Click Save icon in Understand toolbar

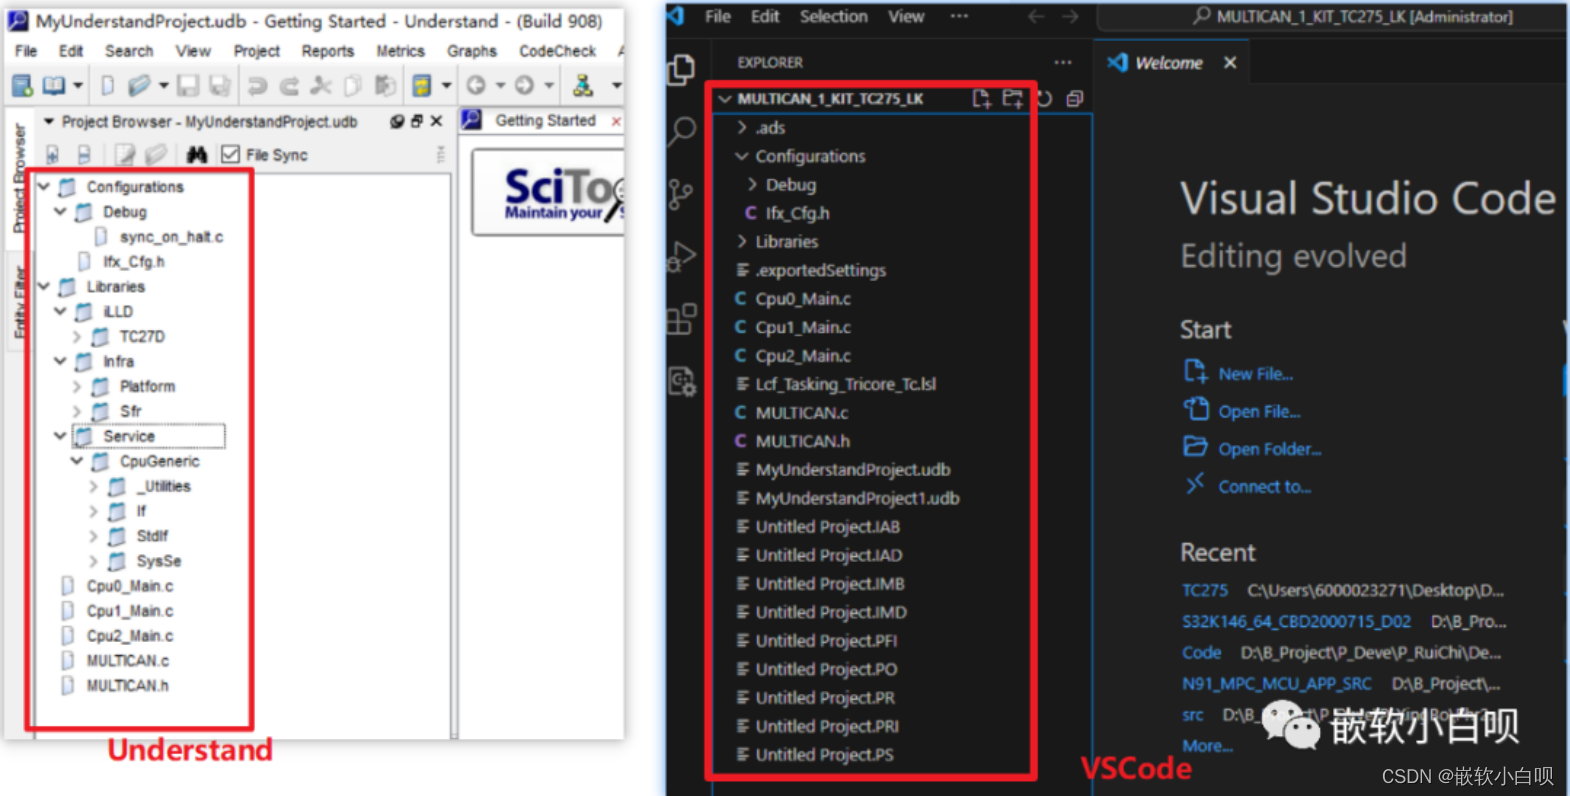[x=187, y=86]
